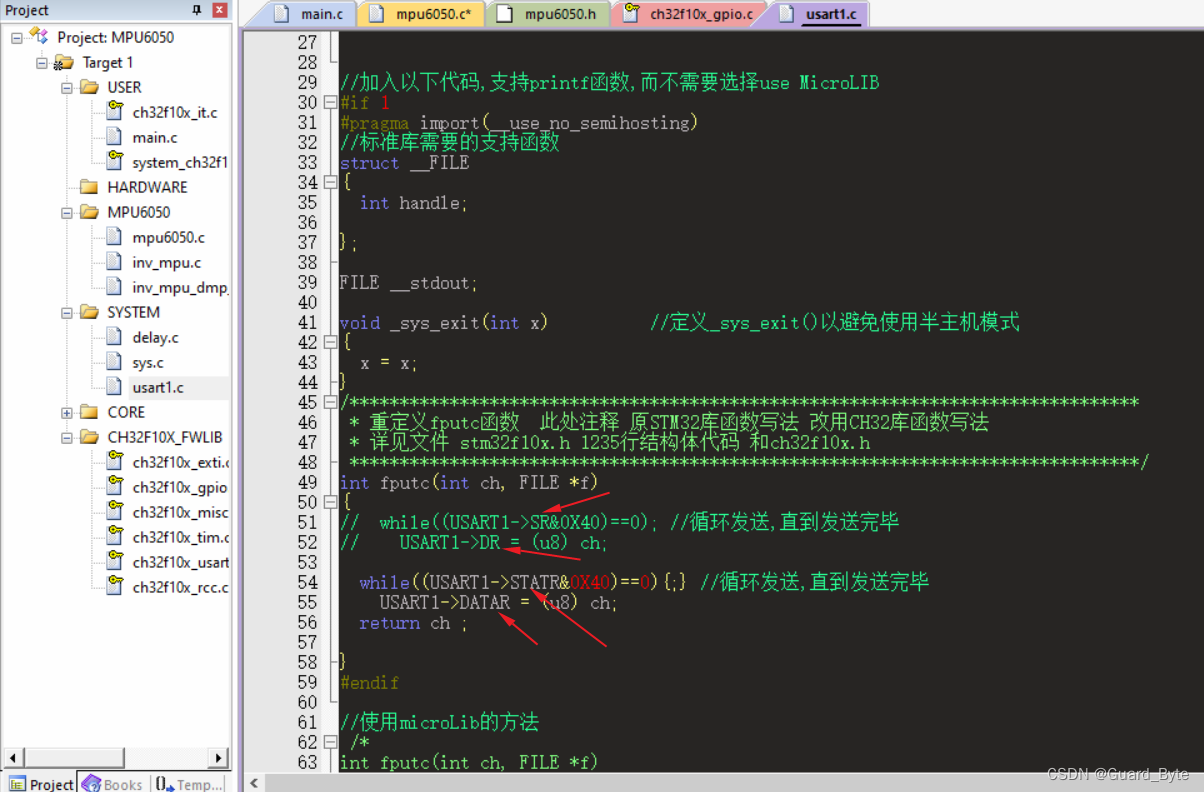Click the Functions (Temp) icon at bottom
Screen dimensions: 1204x792
162,784
